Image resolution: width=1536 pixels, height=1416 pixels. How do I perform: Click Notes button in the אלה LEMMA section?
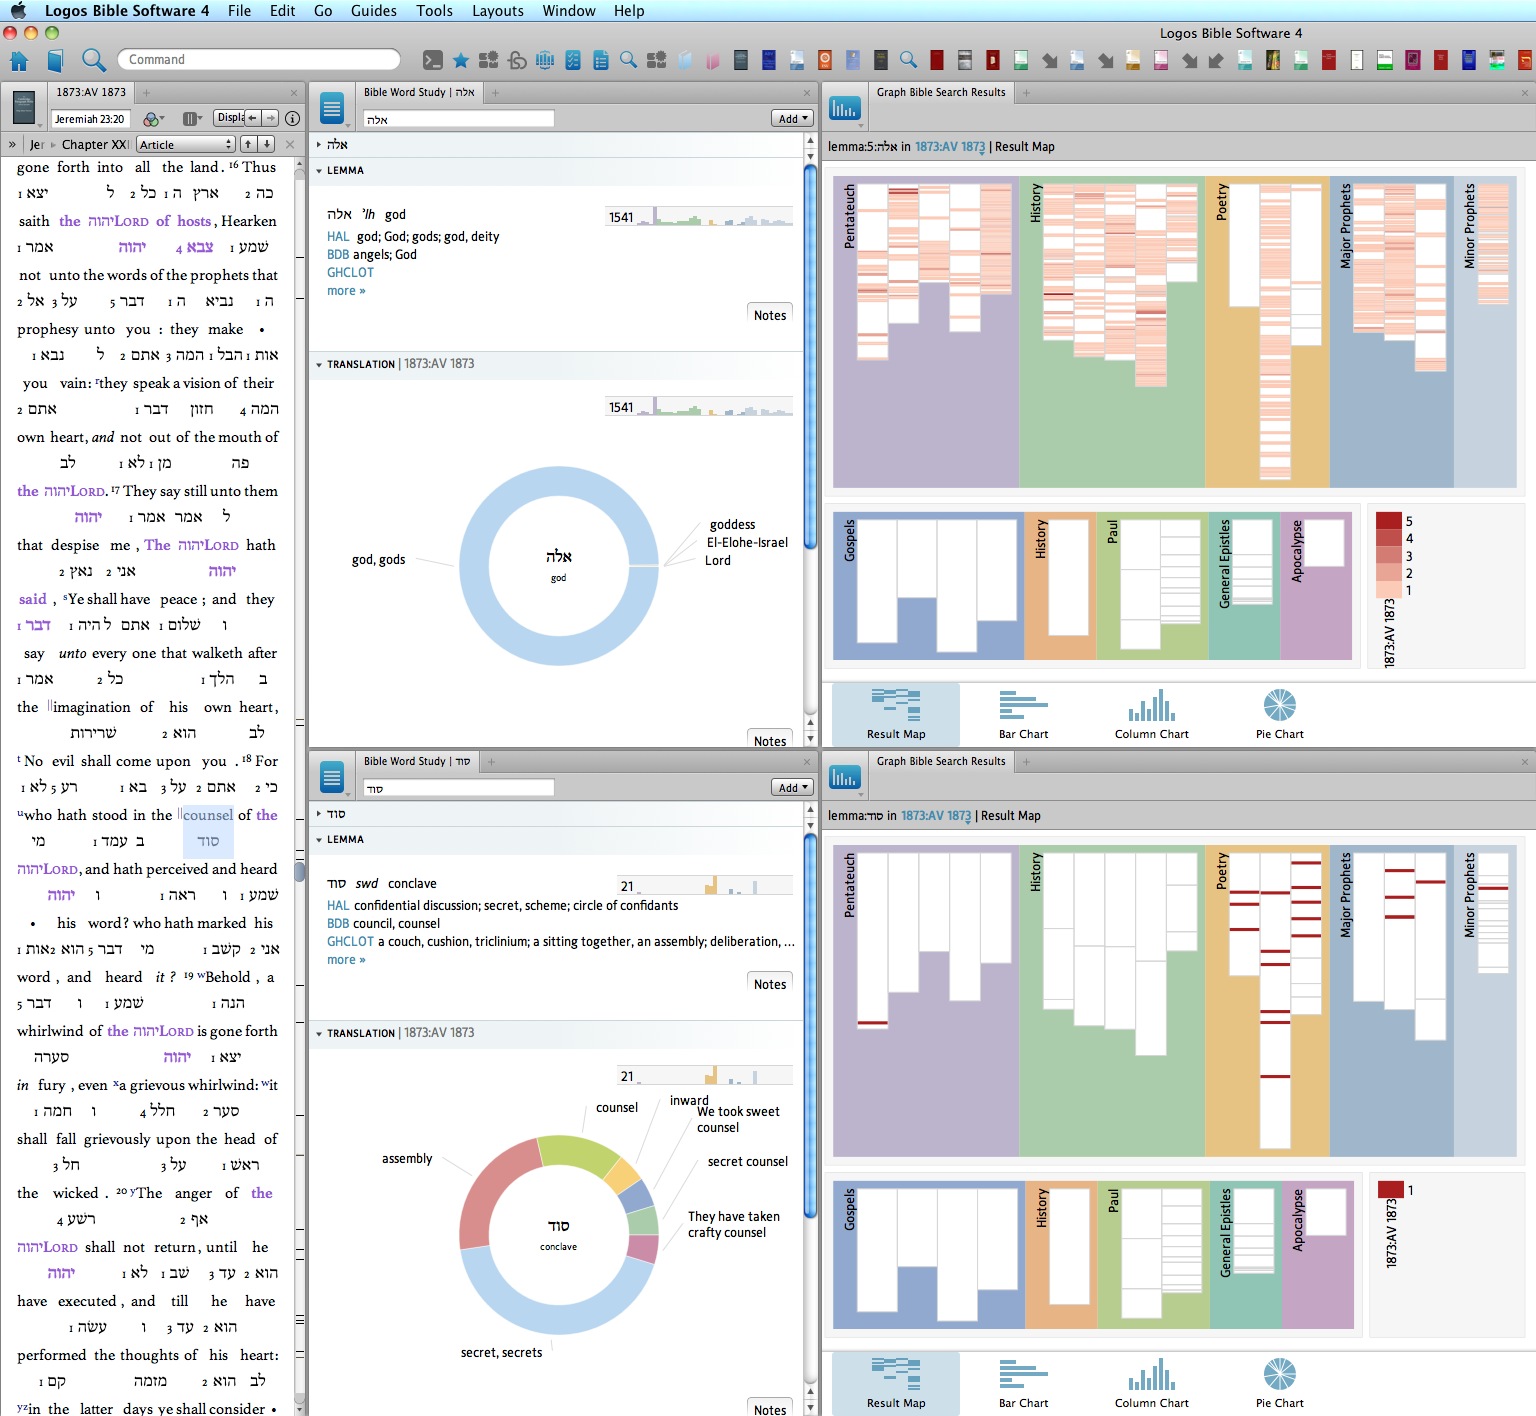pos(770,315)
